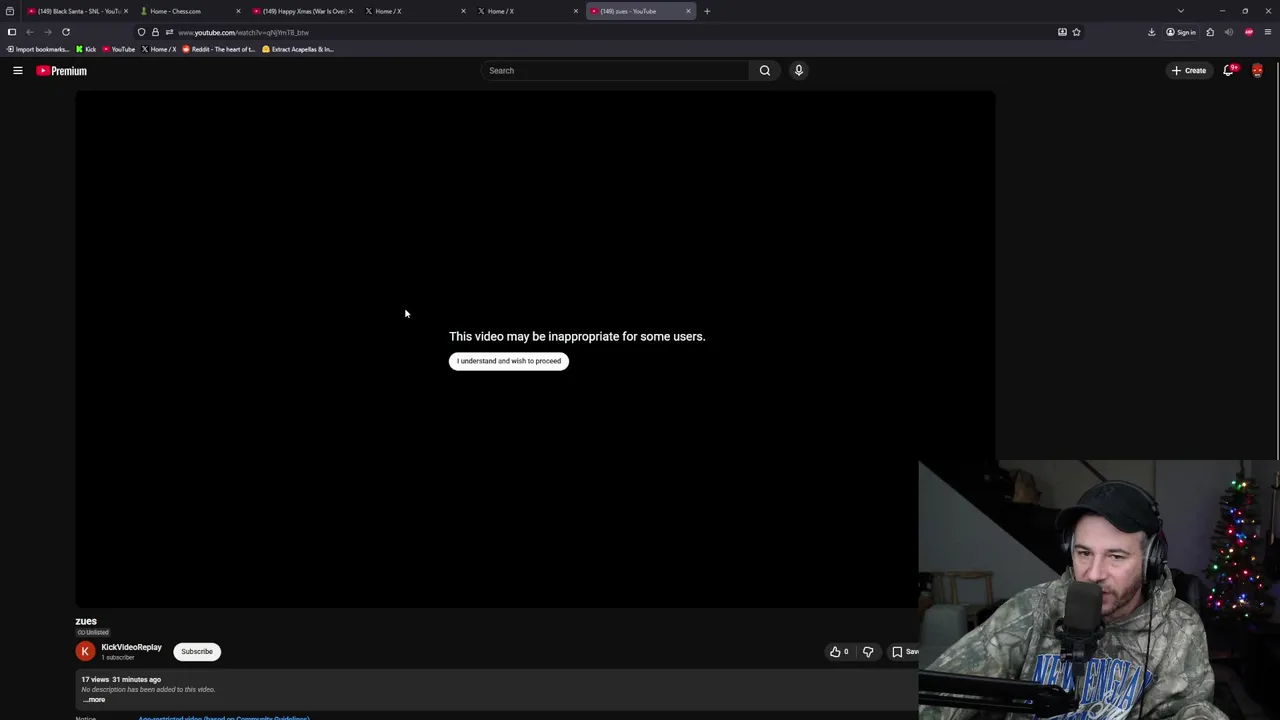View site security padlock info
The height and width of the screenshot is (720, 1280).
155,32
